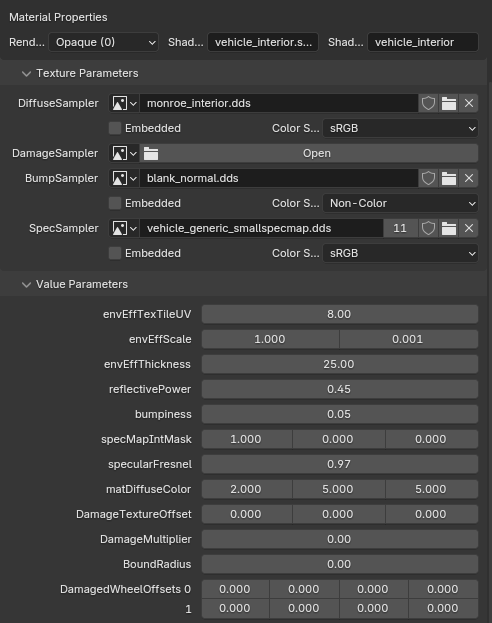Browse image list for BumpSampler

(124, 178)
